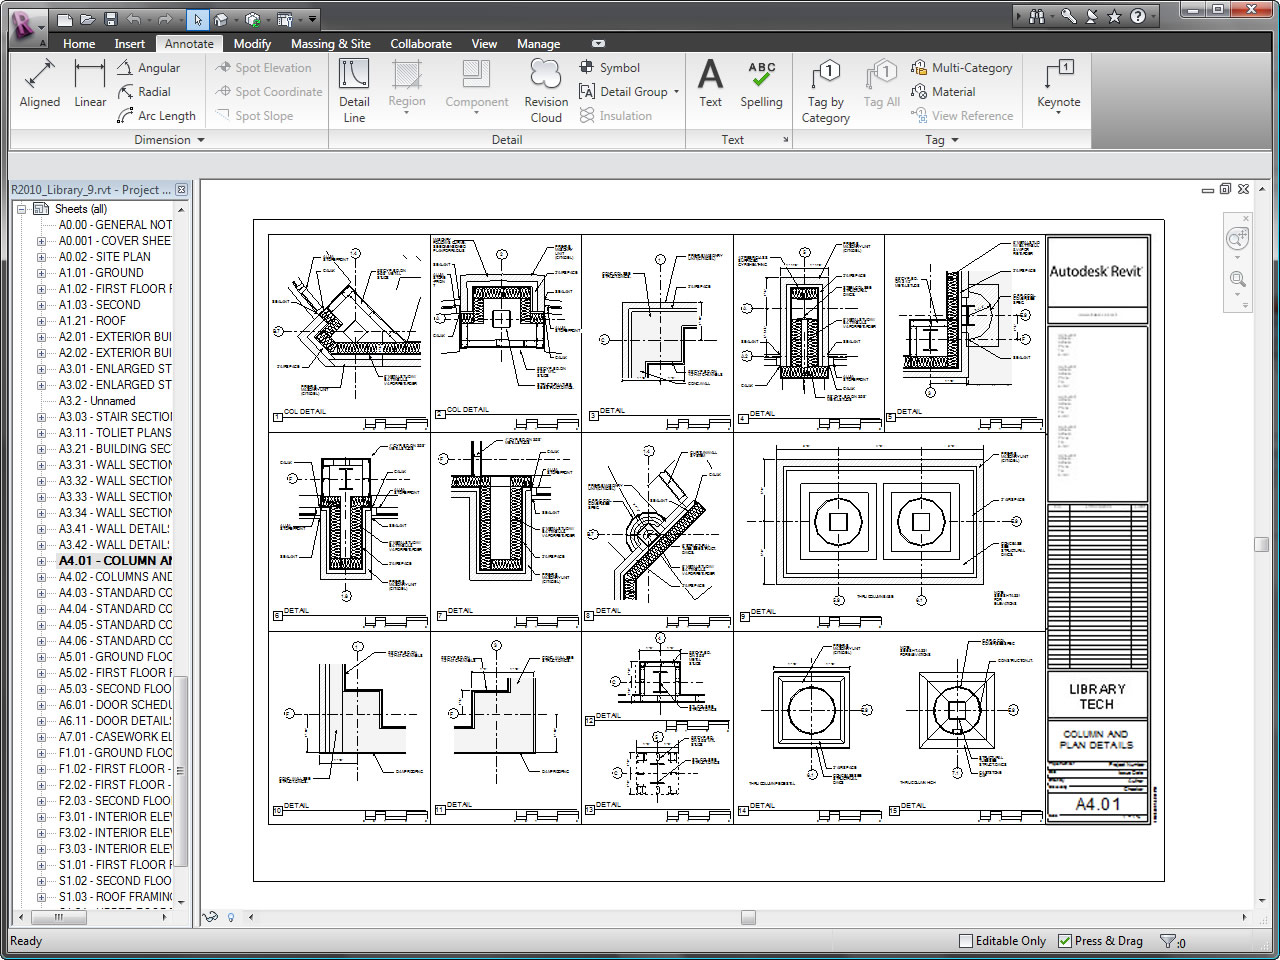Screen dimensions: 1280x960
Task: Click the horizontal scrollbar thumb of drawing view
Action: (748, 917)
